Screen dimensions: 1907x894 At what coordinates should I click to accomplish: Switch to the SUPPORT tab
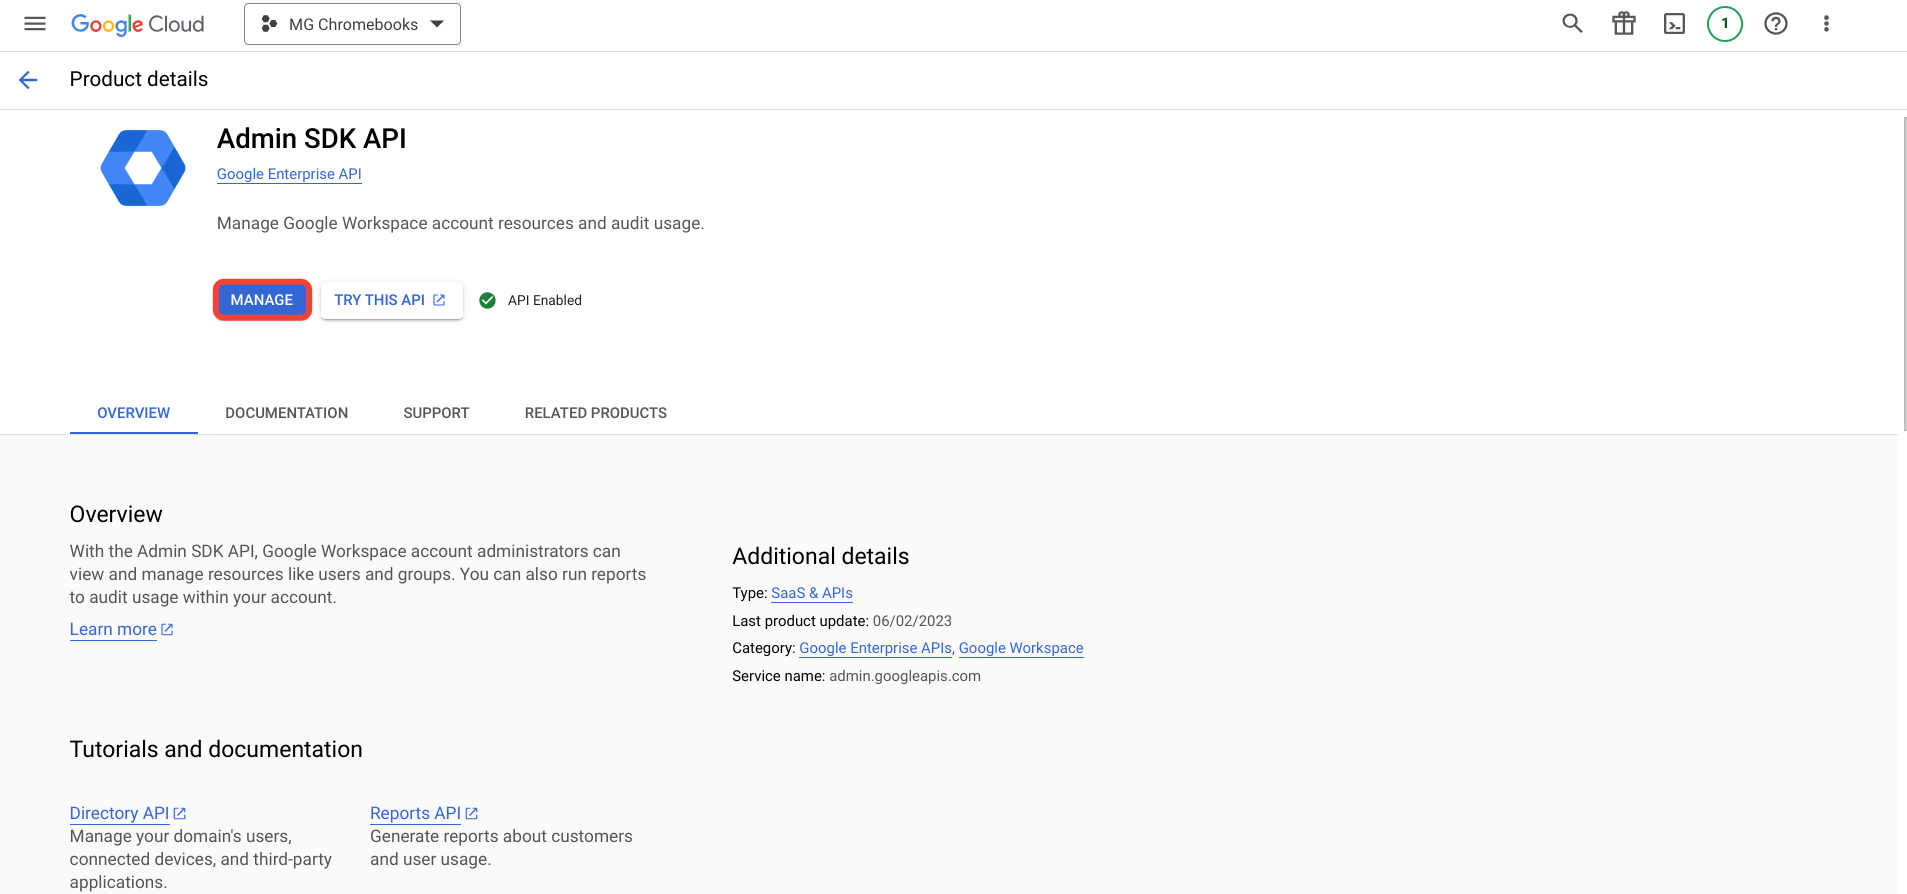pos(436,413)
